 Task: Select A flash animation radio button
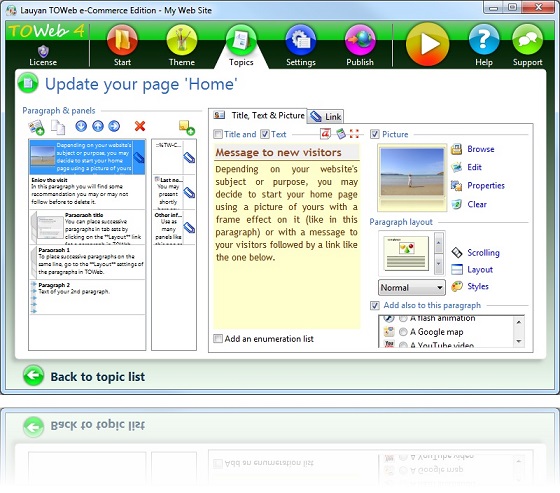(403, 318)
